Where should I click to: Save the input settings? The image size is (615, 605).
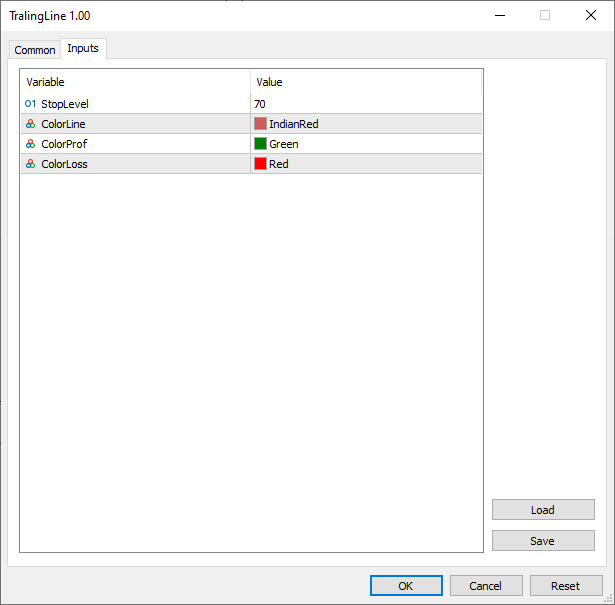tap(543, 541)
